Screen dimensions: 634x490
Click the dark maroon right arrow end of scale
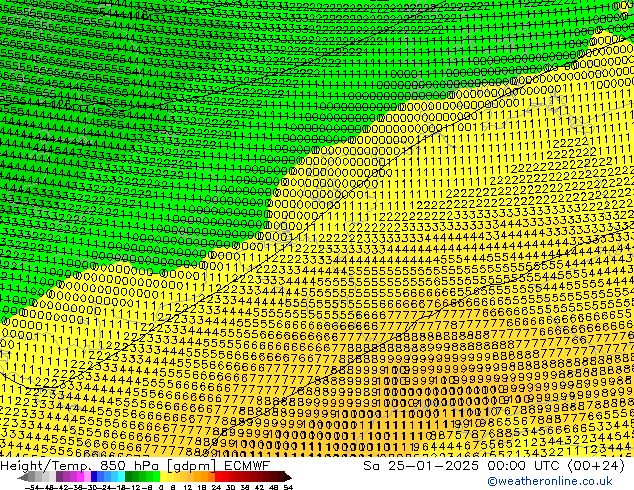coord(288,477)
